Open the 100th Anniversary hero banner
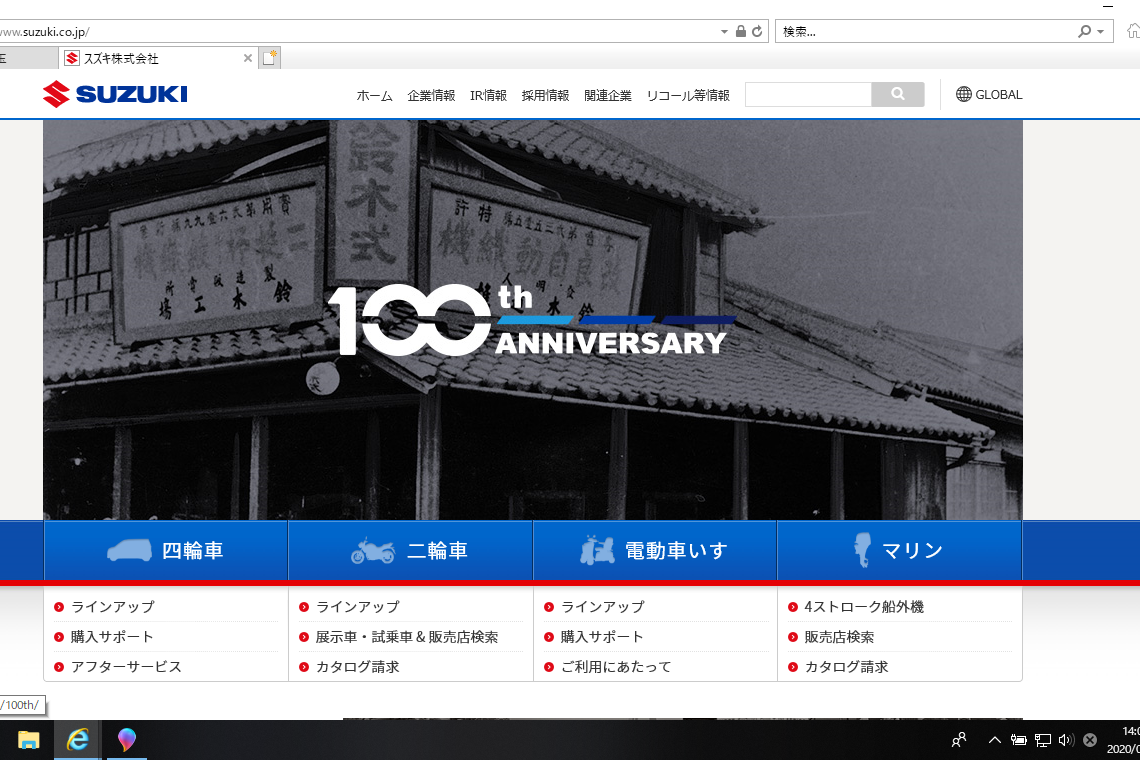This screenshot has width=1140, height=760. pos(533,319)
